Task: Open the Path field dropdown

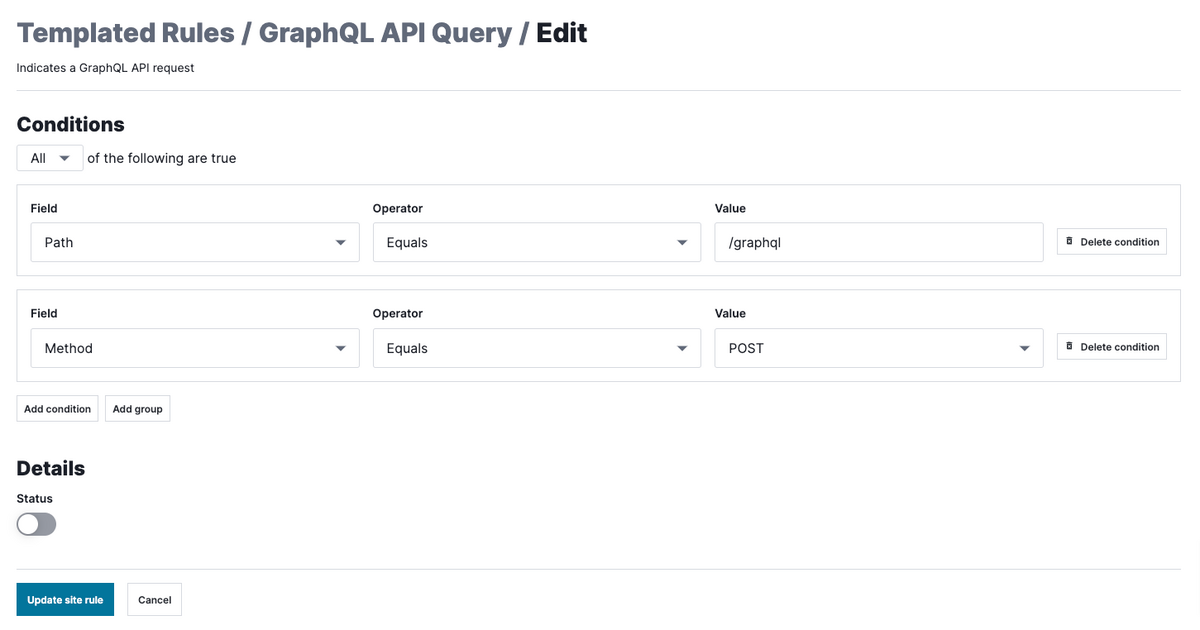Action: tap(195, 242)
